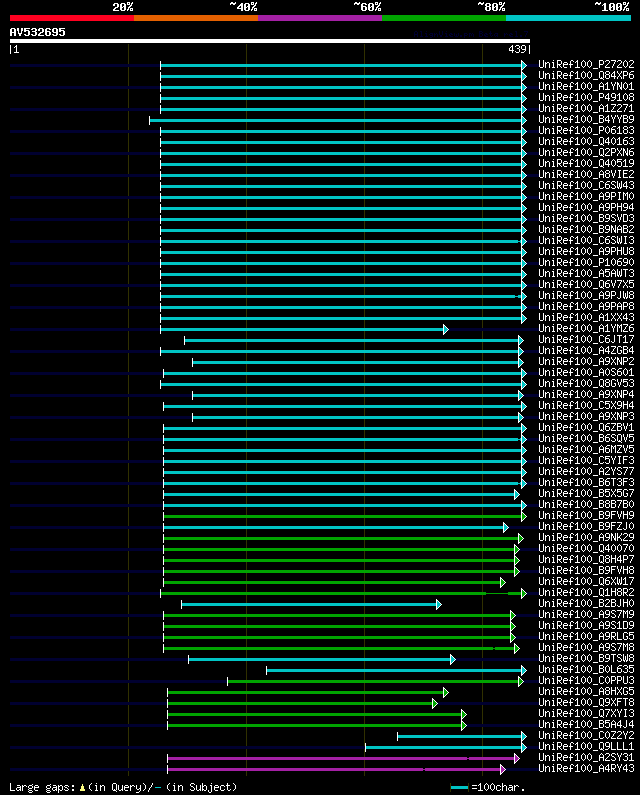The width and height of the screenshot is (640, 795).
Task: Open hit UniRef100_Q84XP6
Action: click(586, 76)
